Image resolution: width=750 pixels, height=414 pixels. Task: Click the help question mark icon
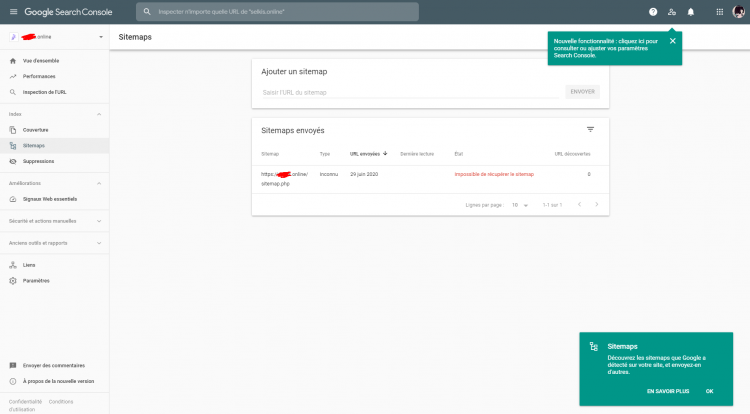(653, 12)
